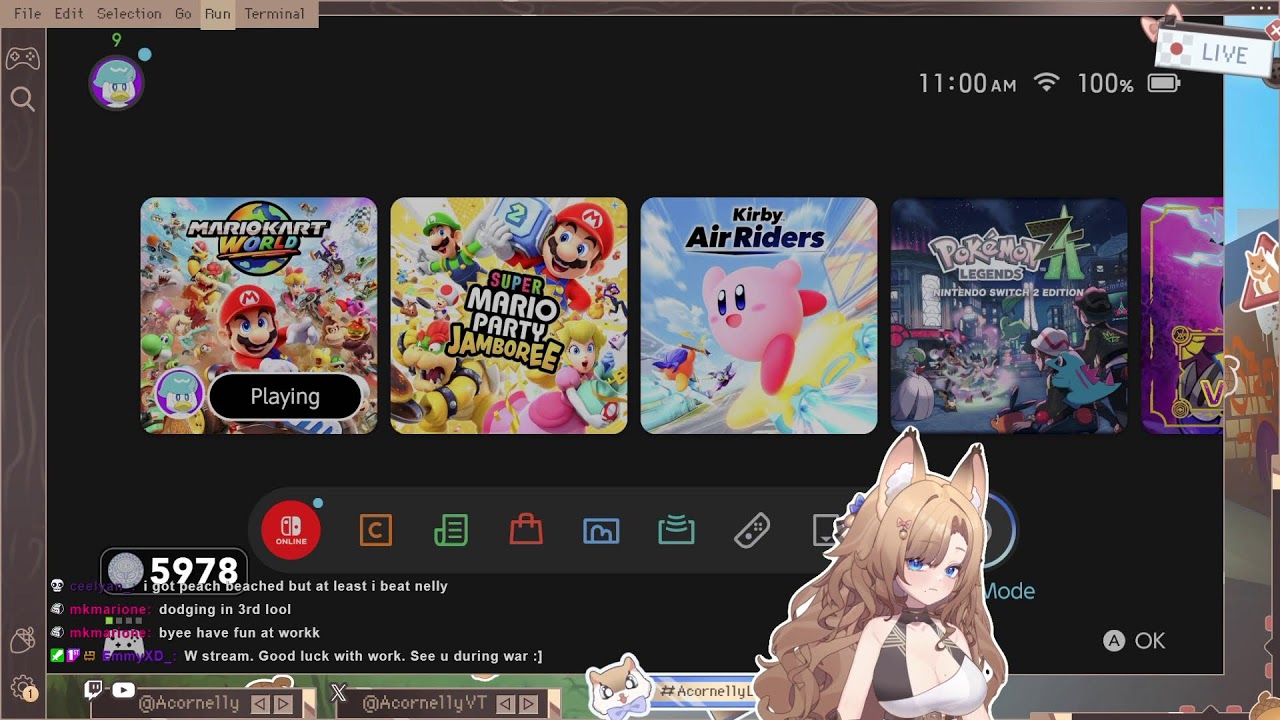This screenshot has width=1280, height=720.
Task: Click previous arrow next to @AcornellyVT
Action: (505, 704)
